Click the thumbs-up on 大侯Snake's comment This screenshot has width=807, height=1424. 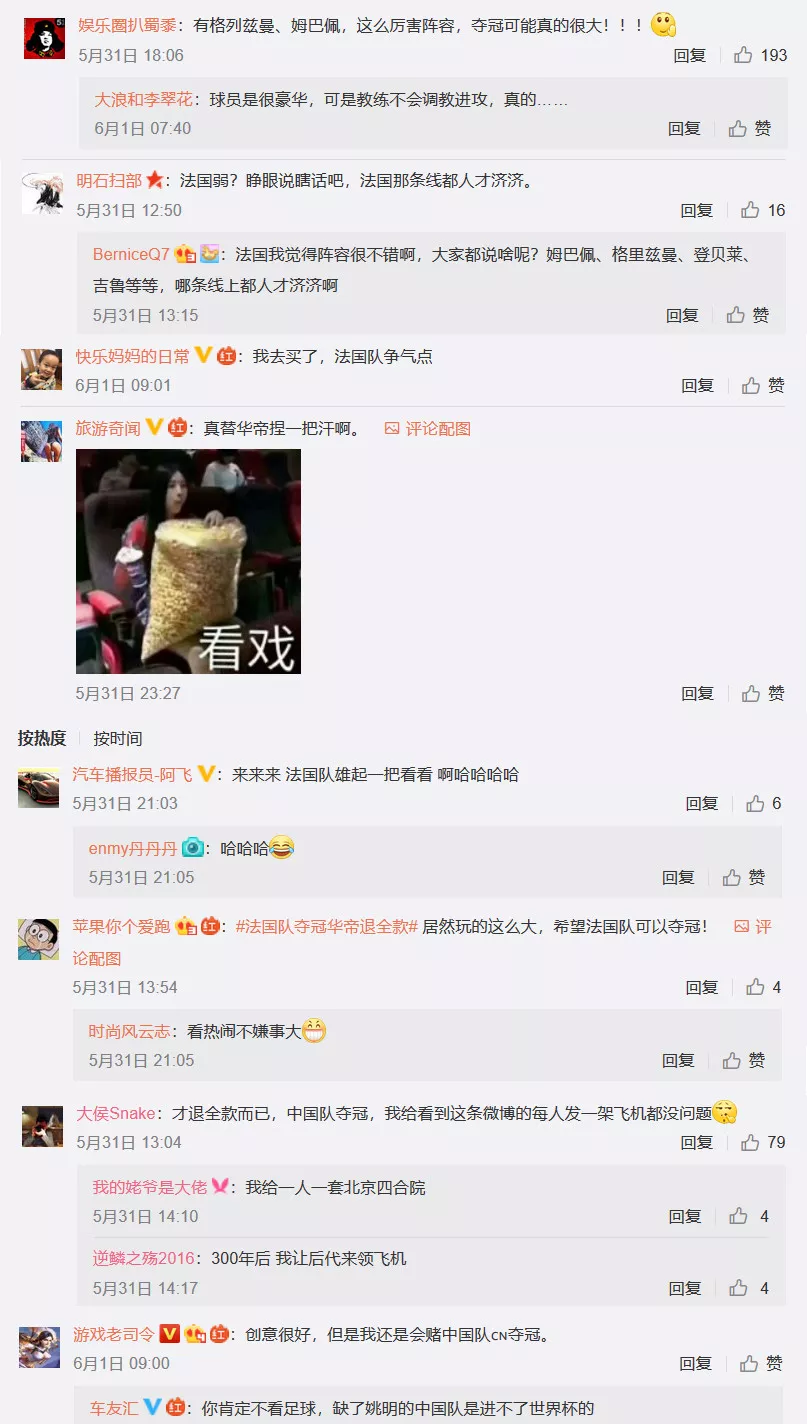(759, 1142)
